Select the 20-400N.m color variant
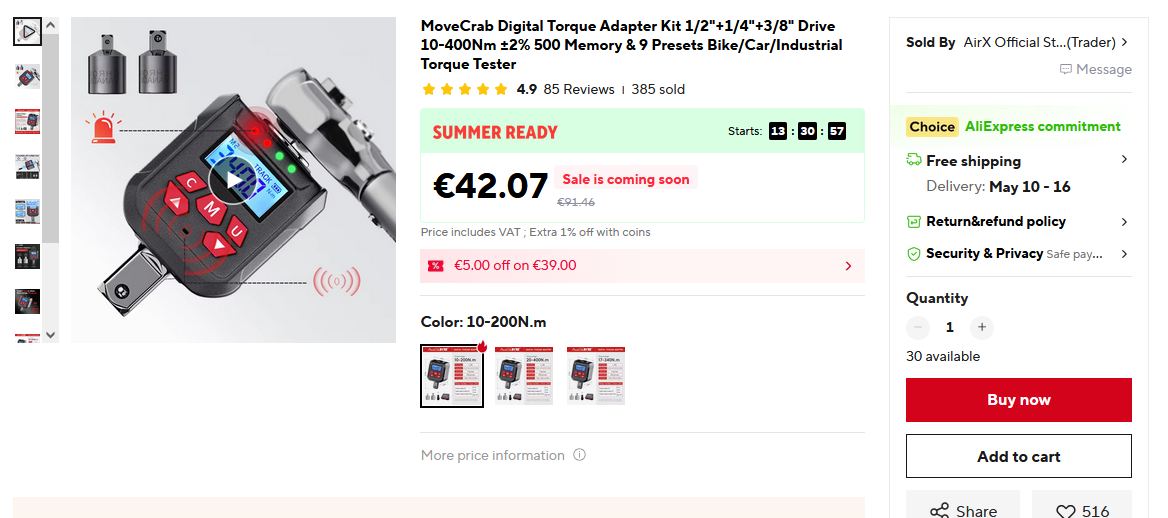The height and width of the screenshot is (518, 1168). (524, 376)
